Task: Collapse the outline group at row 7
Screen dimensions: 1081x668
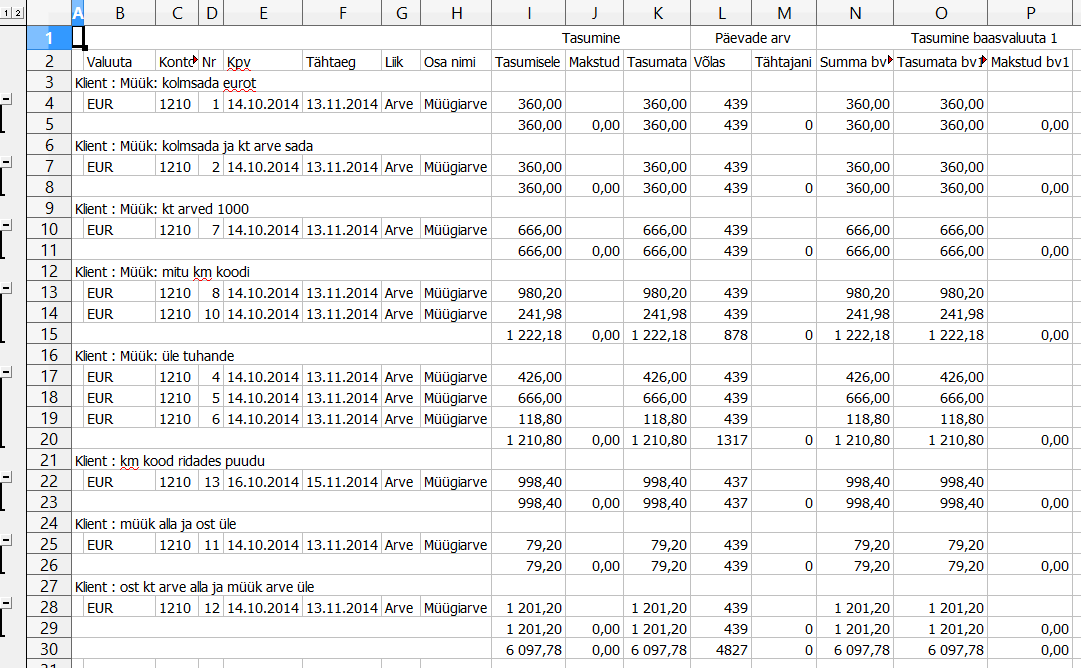Action: 6,162
